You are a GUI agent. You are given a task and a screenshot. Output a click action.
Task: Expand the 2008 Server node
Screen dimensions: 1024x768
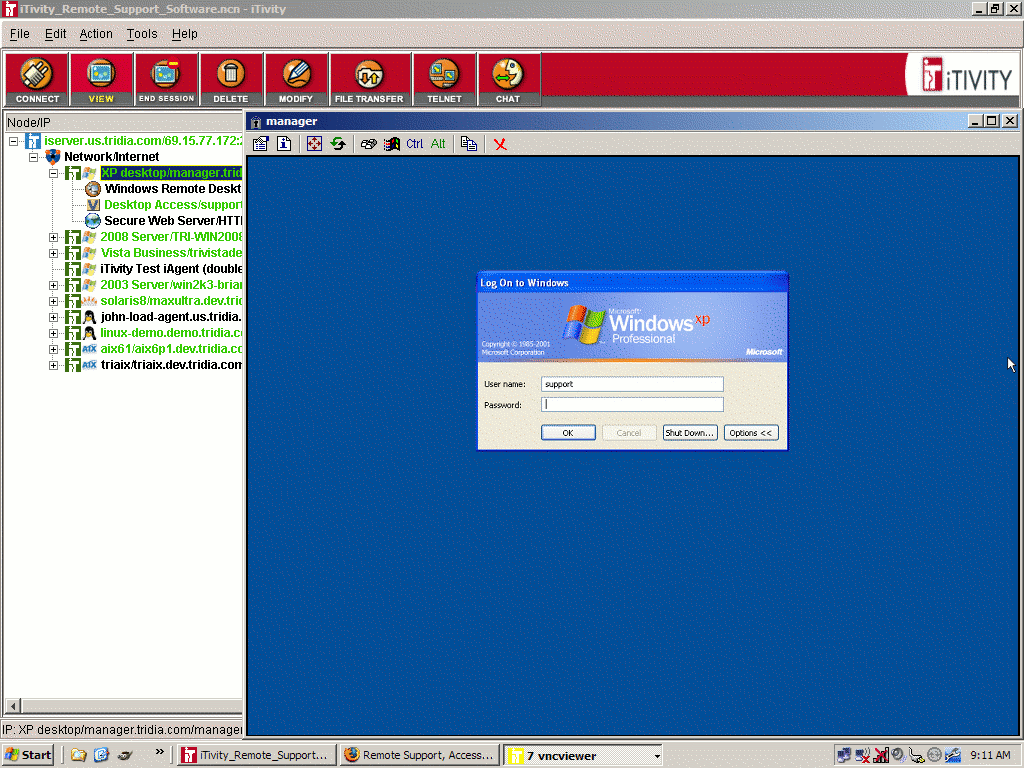click(x=54, y=237)
